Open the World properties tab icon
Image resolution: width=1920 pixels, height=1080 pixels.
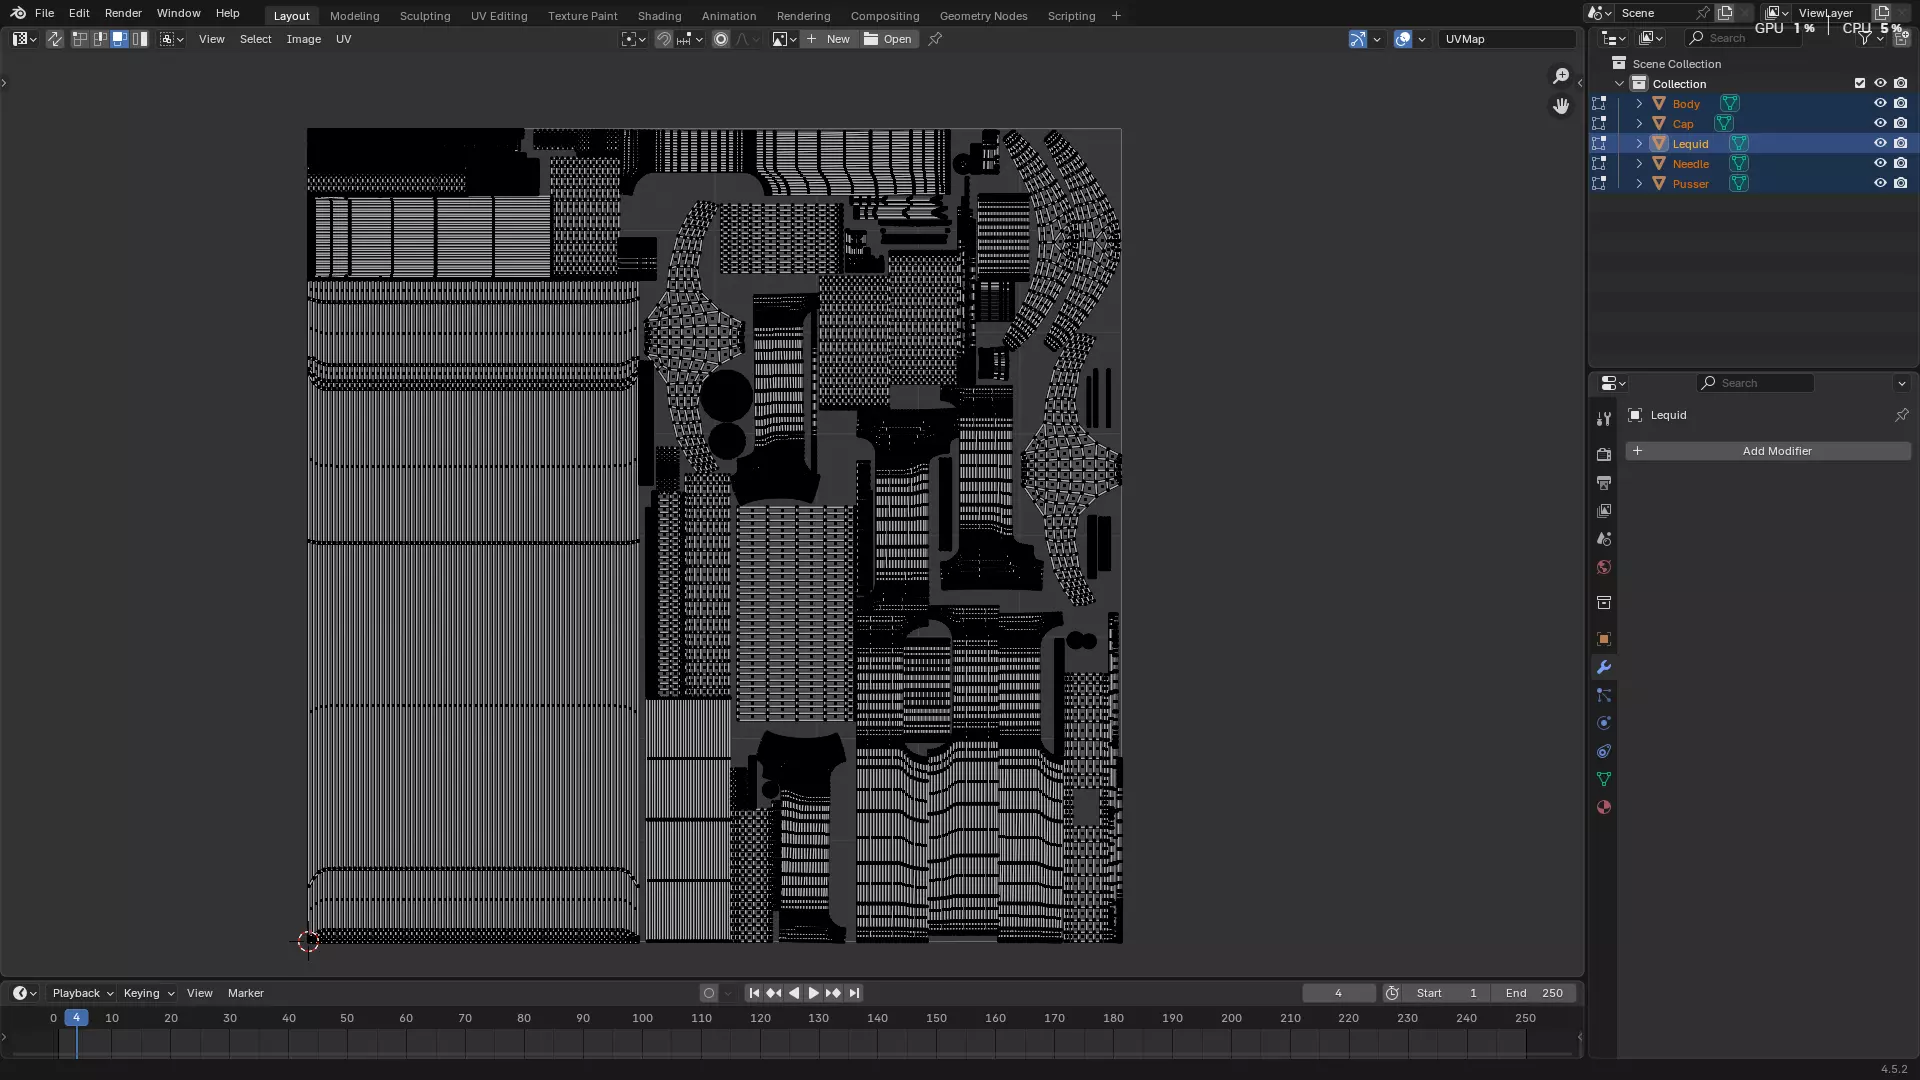click(1604, 567)
